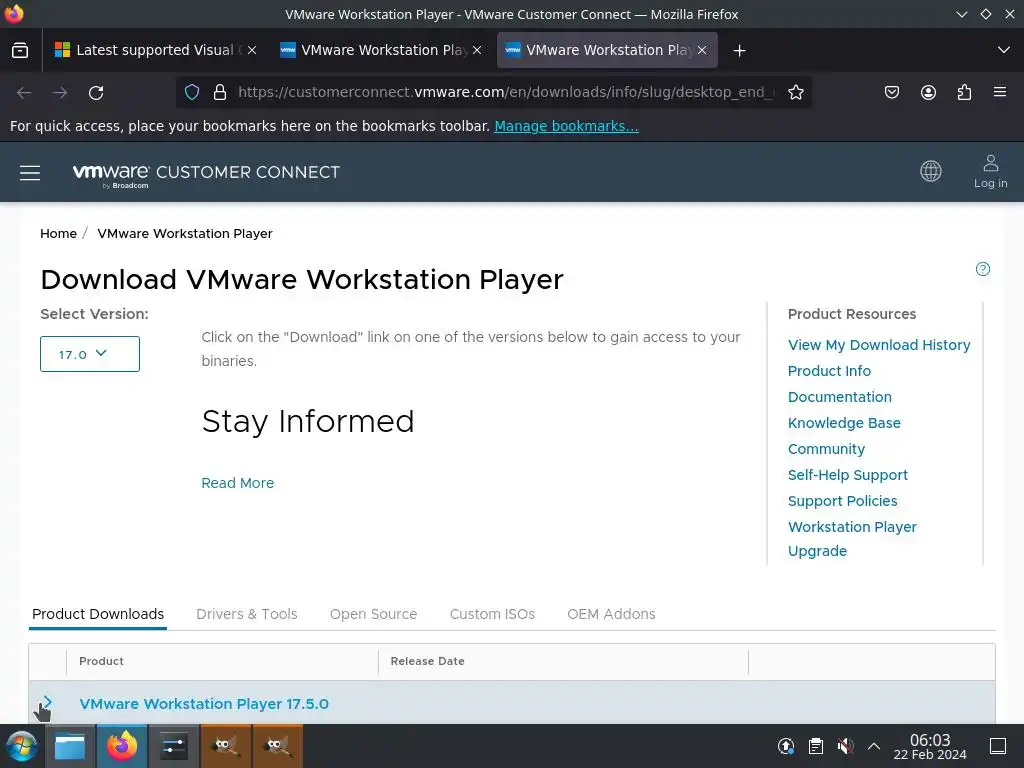Open Firefox tab list dropdown arrow
The image size is (1024, 768).
1004,50
